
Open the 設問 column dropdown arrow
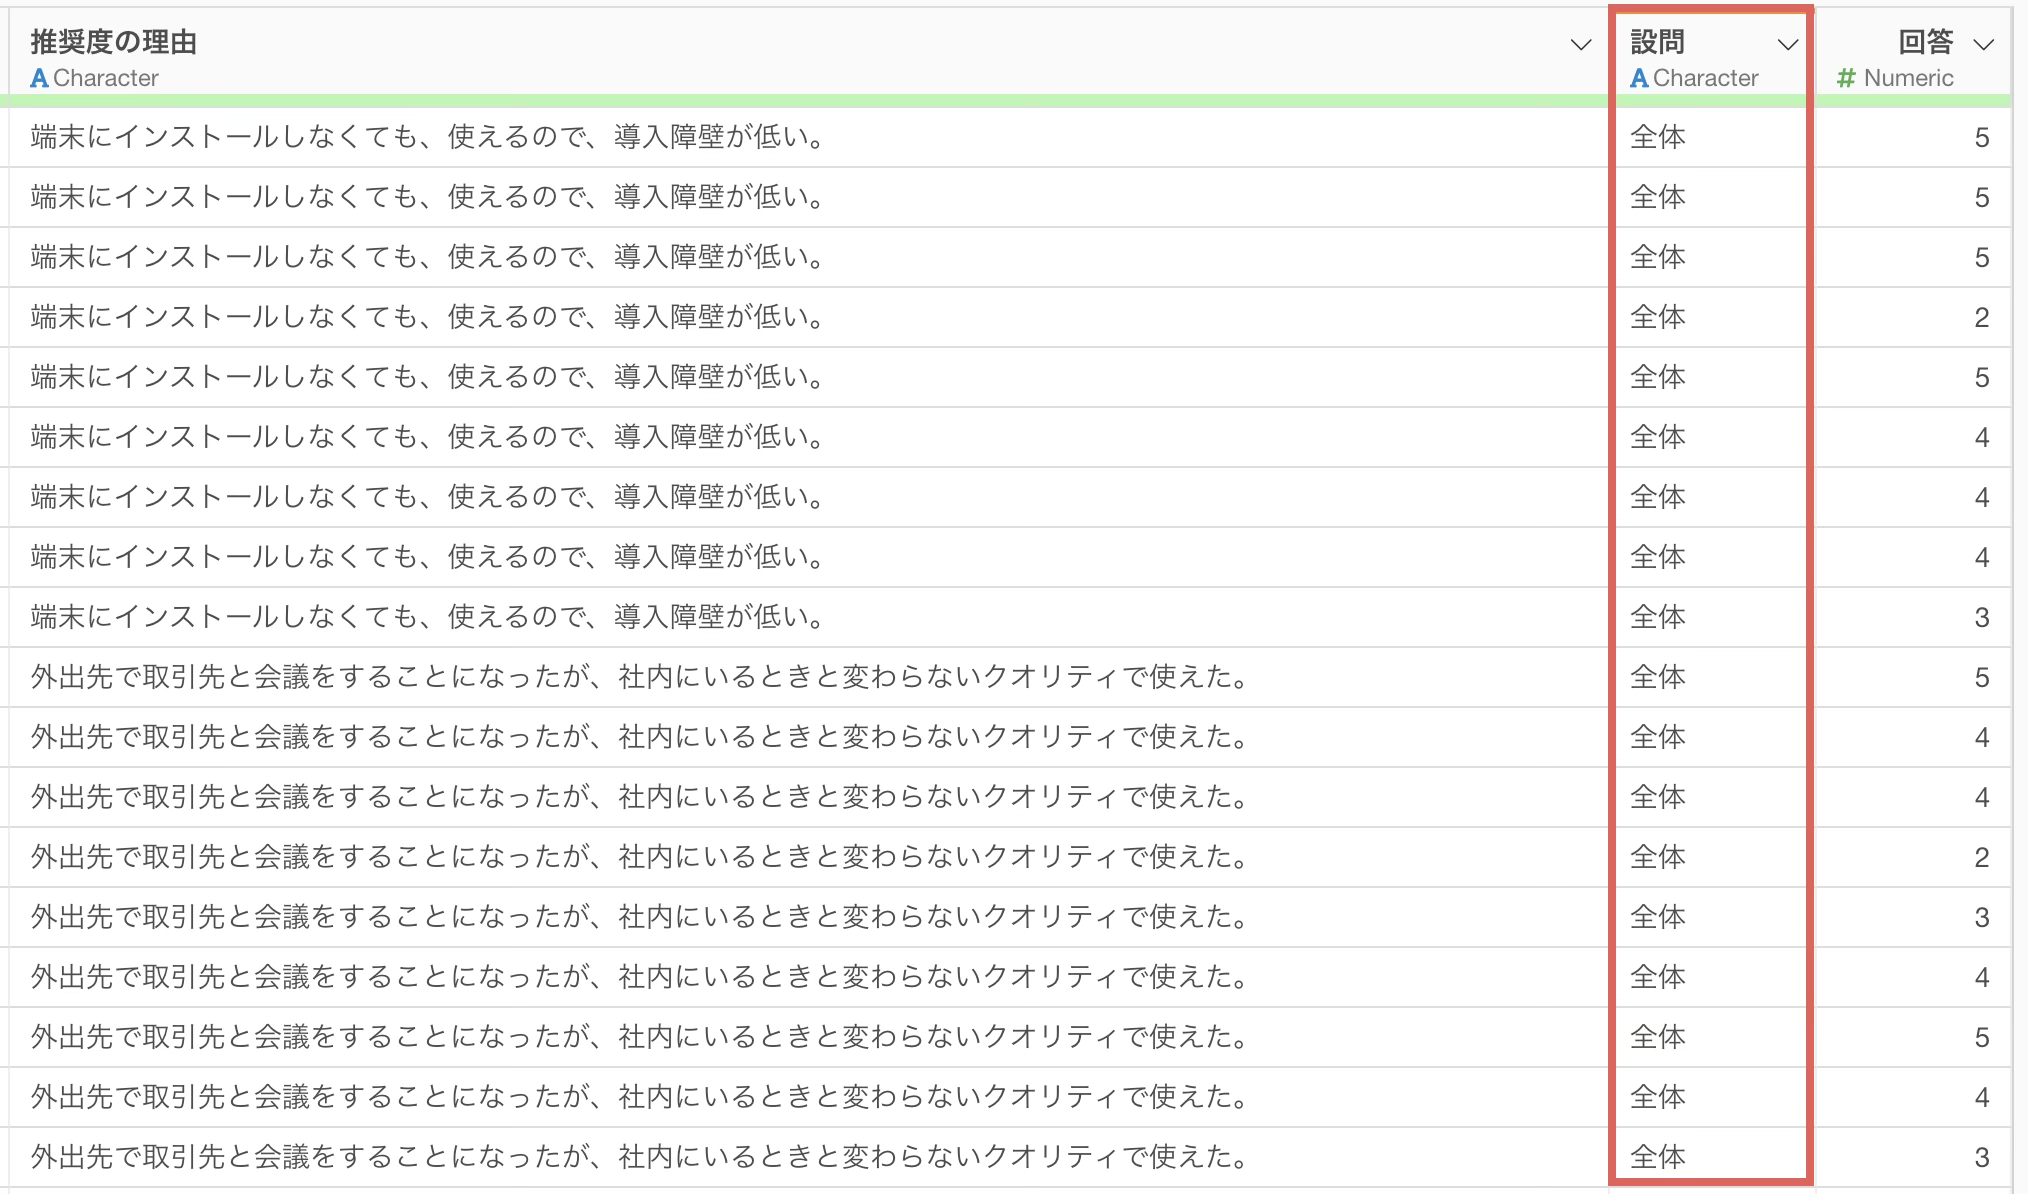pos(1787,45)
